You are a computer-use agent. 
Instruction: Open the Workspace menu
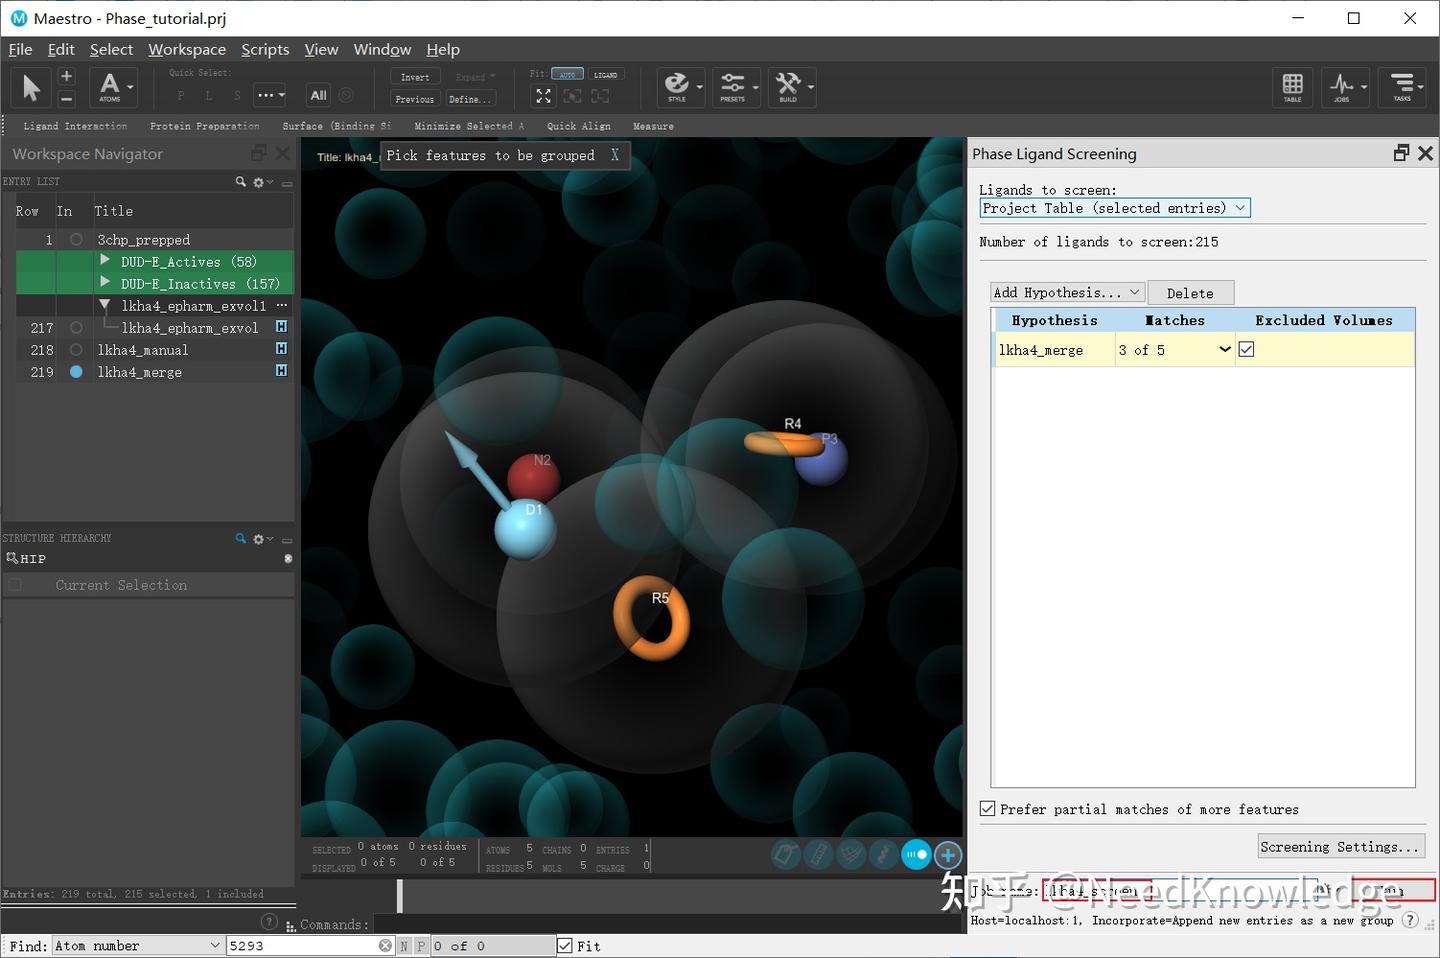[186, 49]
